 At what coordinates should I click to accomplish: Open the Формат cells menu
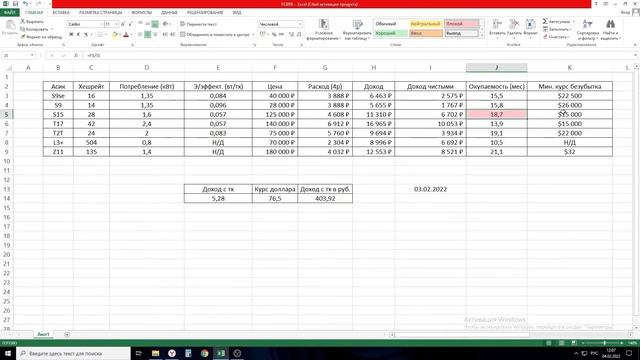(530, 28)
